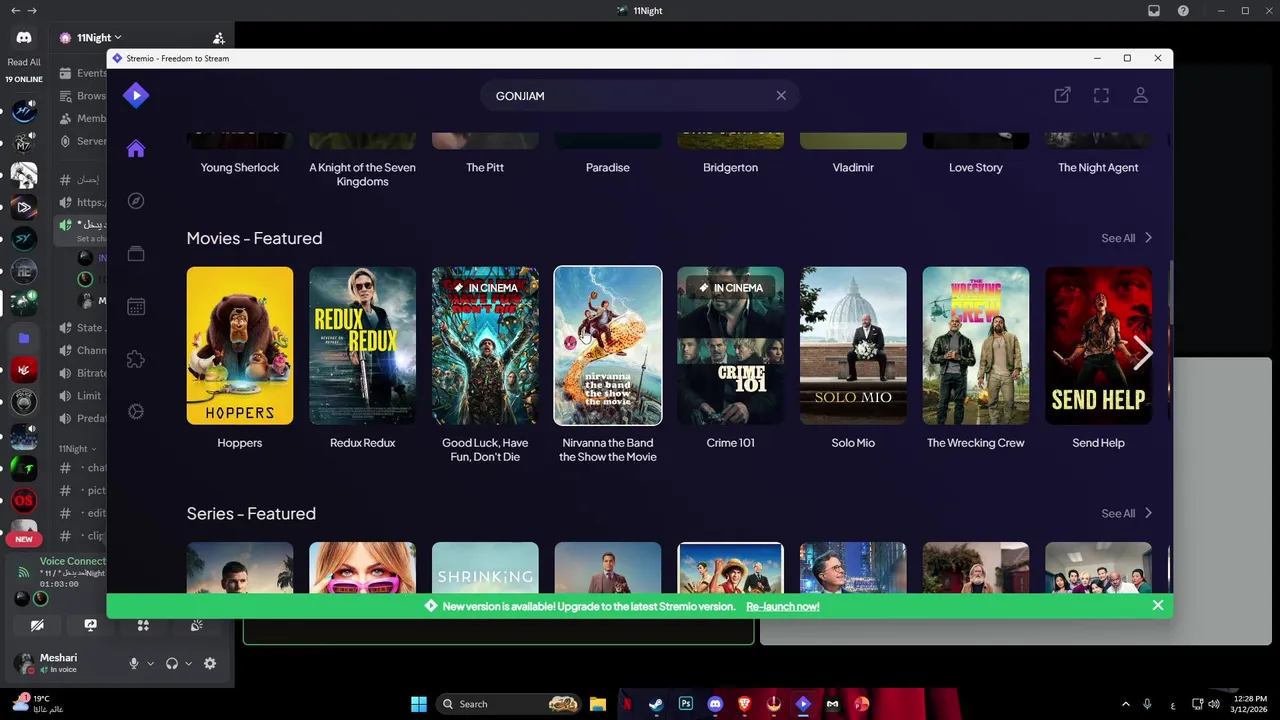Viewport: 1280px width, 720px height.
Task: Open the Addons puzzle-piece icon
Action: point(136,359)
